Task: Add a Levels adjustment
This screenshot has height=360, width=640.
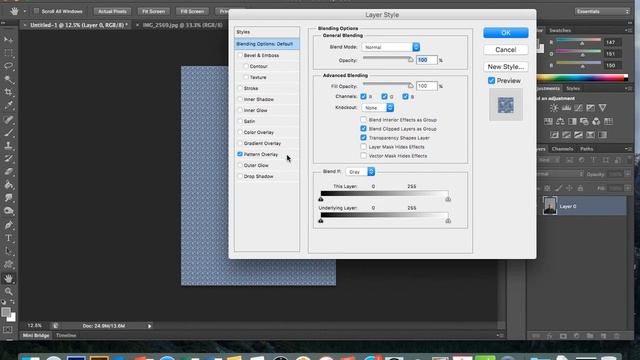Action: click(566, 108)
